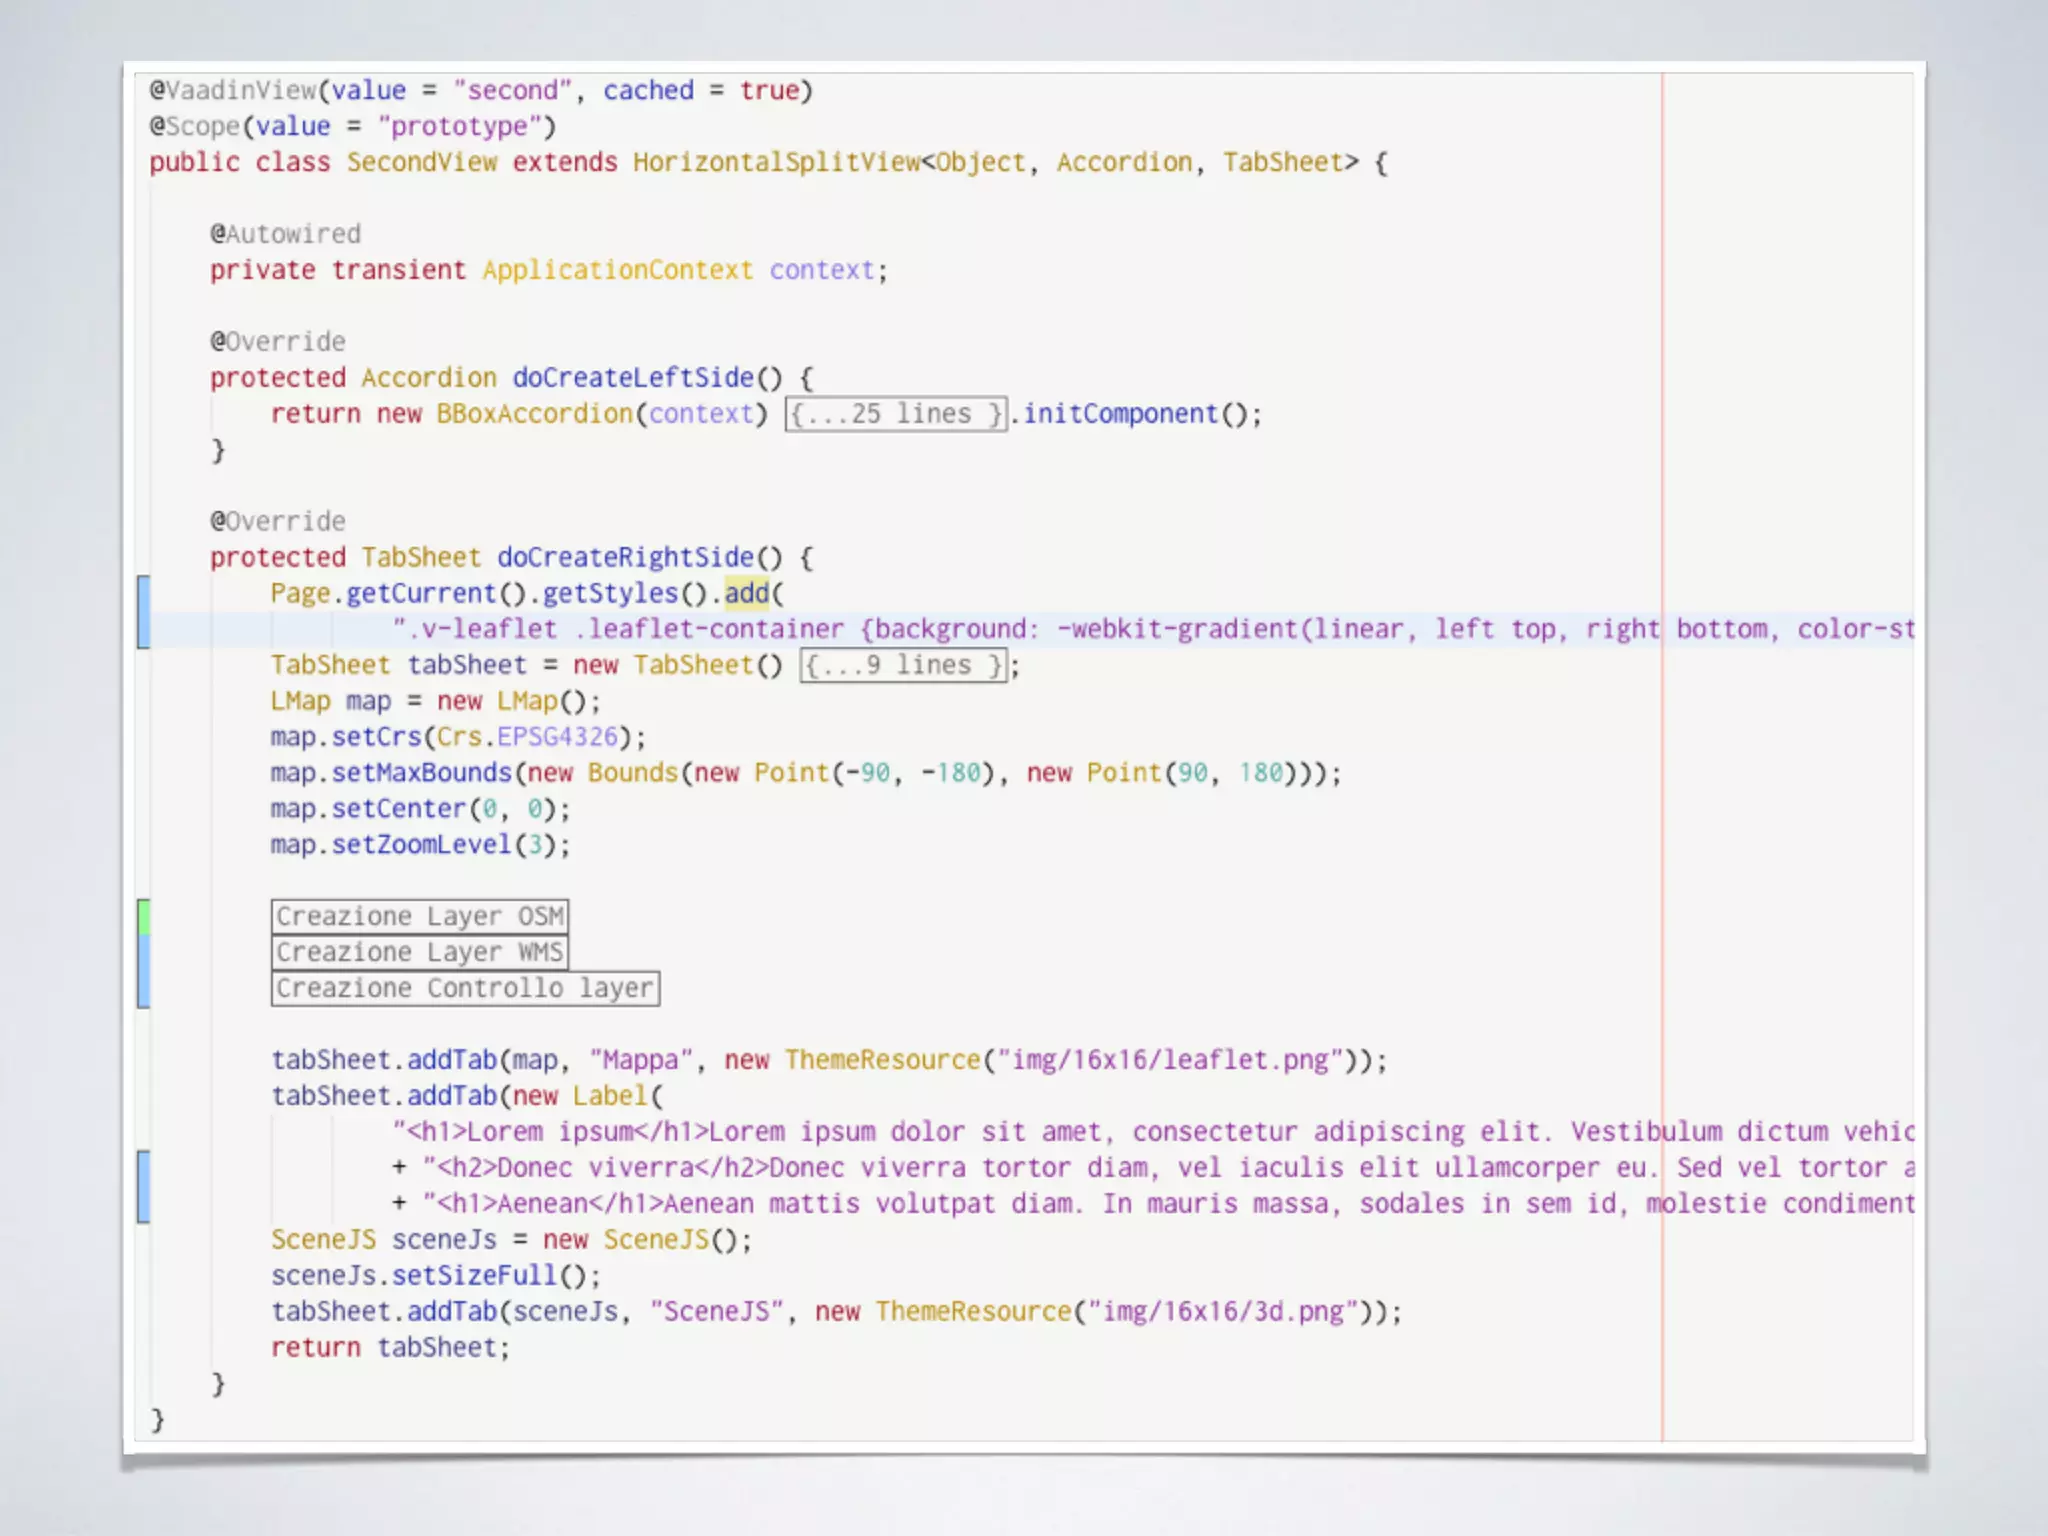Click the highlighted 'add' method call
The image size is (2048, 1536).
point(746,593)
